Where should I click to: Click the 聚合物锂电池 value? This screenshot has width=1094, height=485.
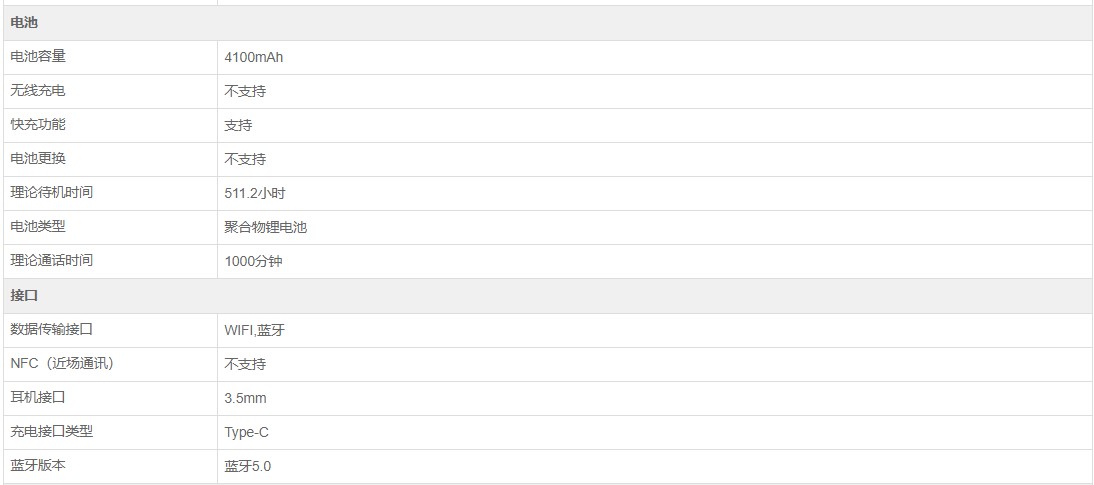tap(266, 227)
